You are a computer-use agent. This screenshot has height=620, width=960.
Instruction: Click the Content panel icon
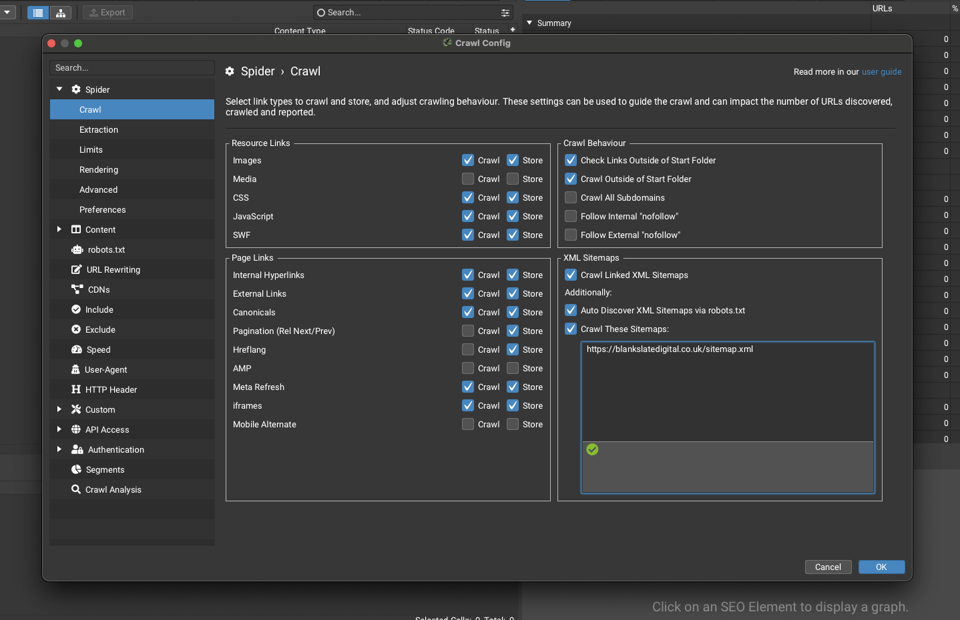coord(76,230)
